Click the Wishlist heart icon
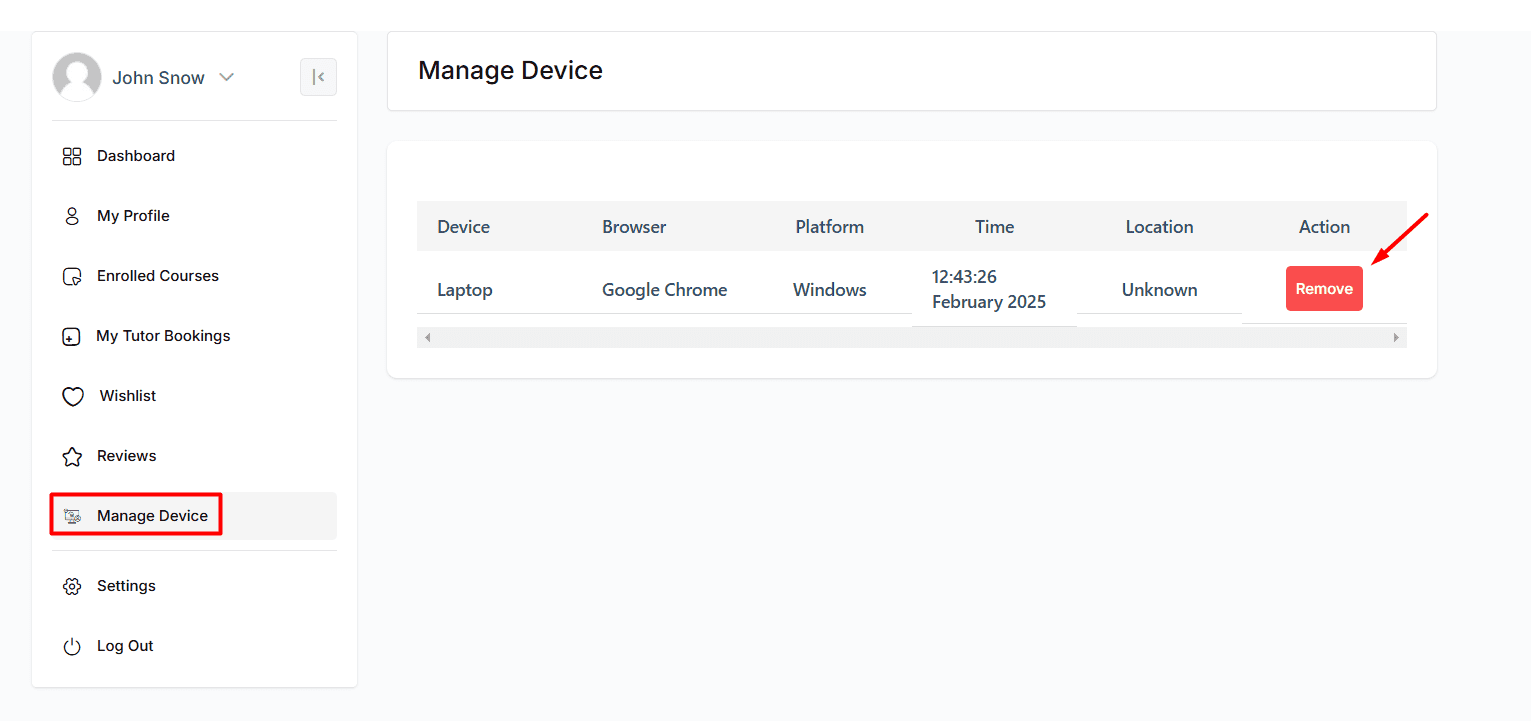 71,396
